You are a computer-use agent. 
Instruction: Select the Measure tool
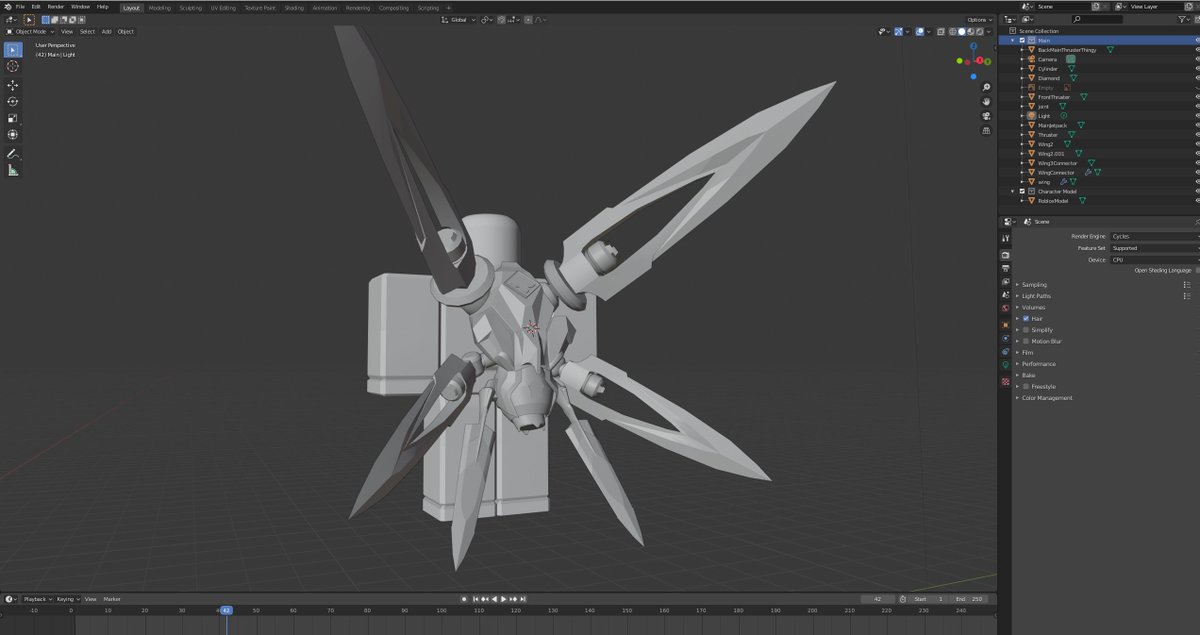click(x=13, y=170)
